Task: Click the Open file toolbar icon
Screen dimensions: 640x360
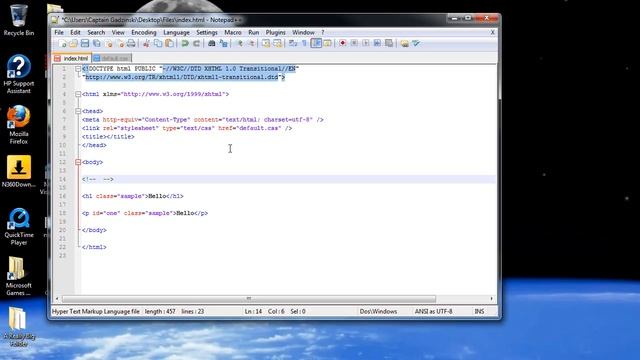Action: (x=73, y=43)
